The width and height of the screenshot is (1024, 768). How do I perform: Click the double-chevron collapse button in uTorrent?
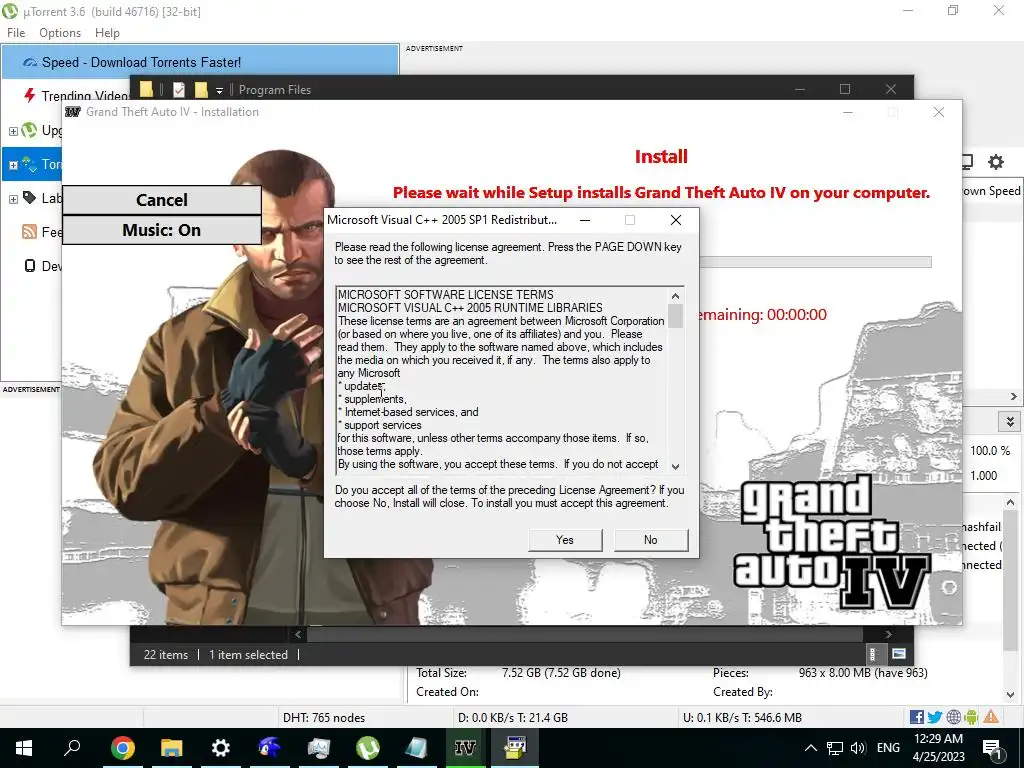[1010, 422]
